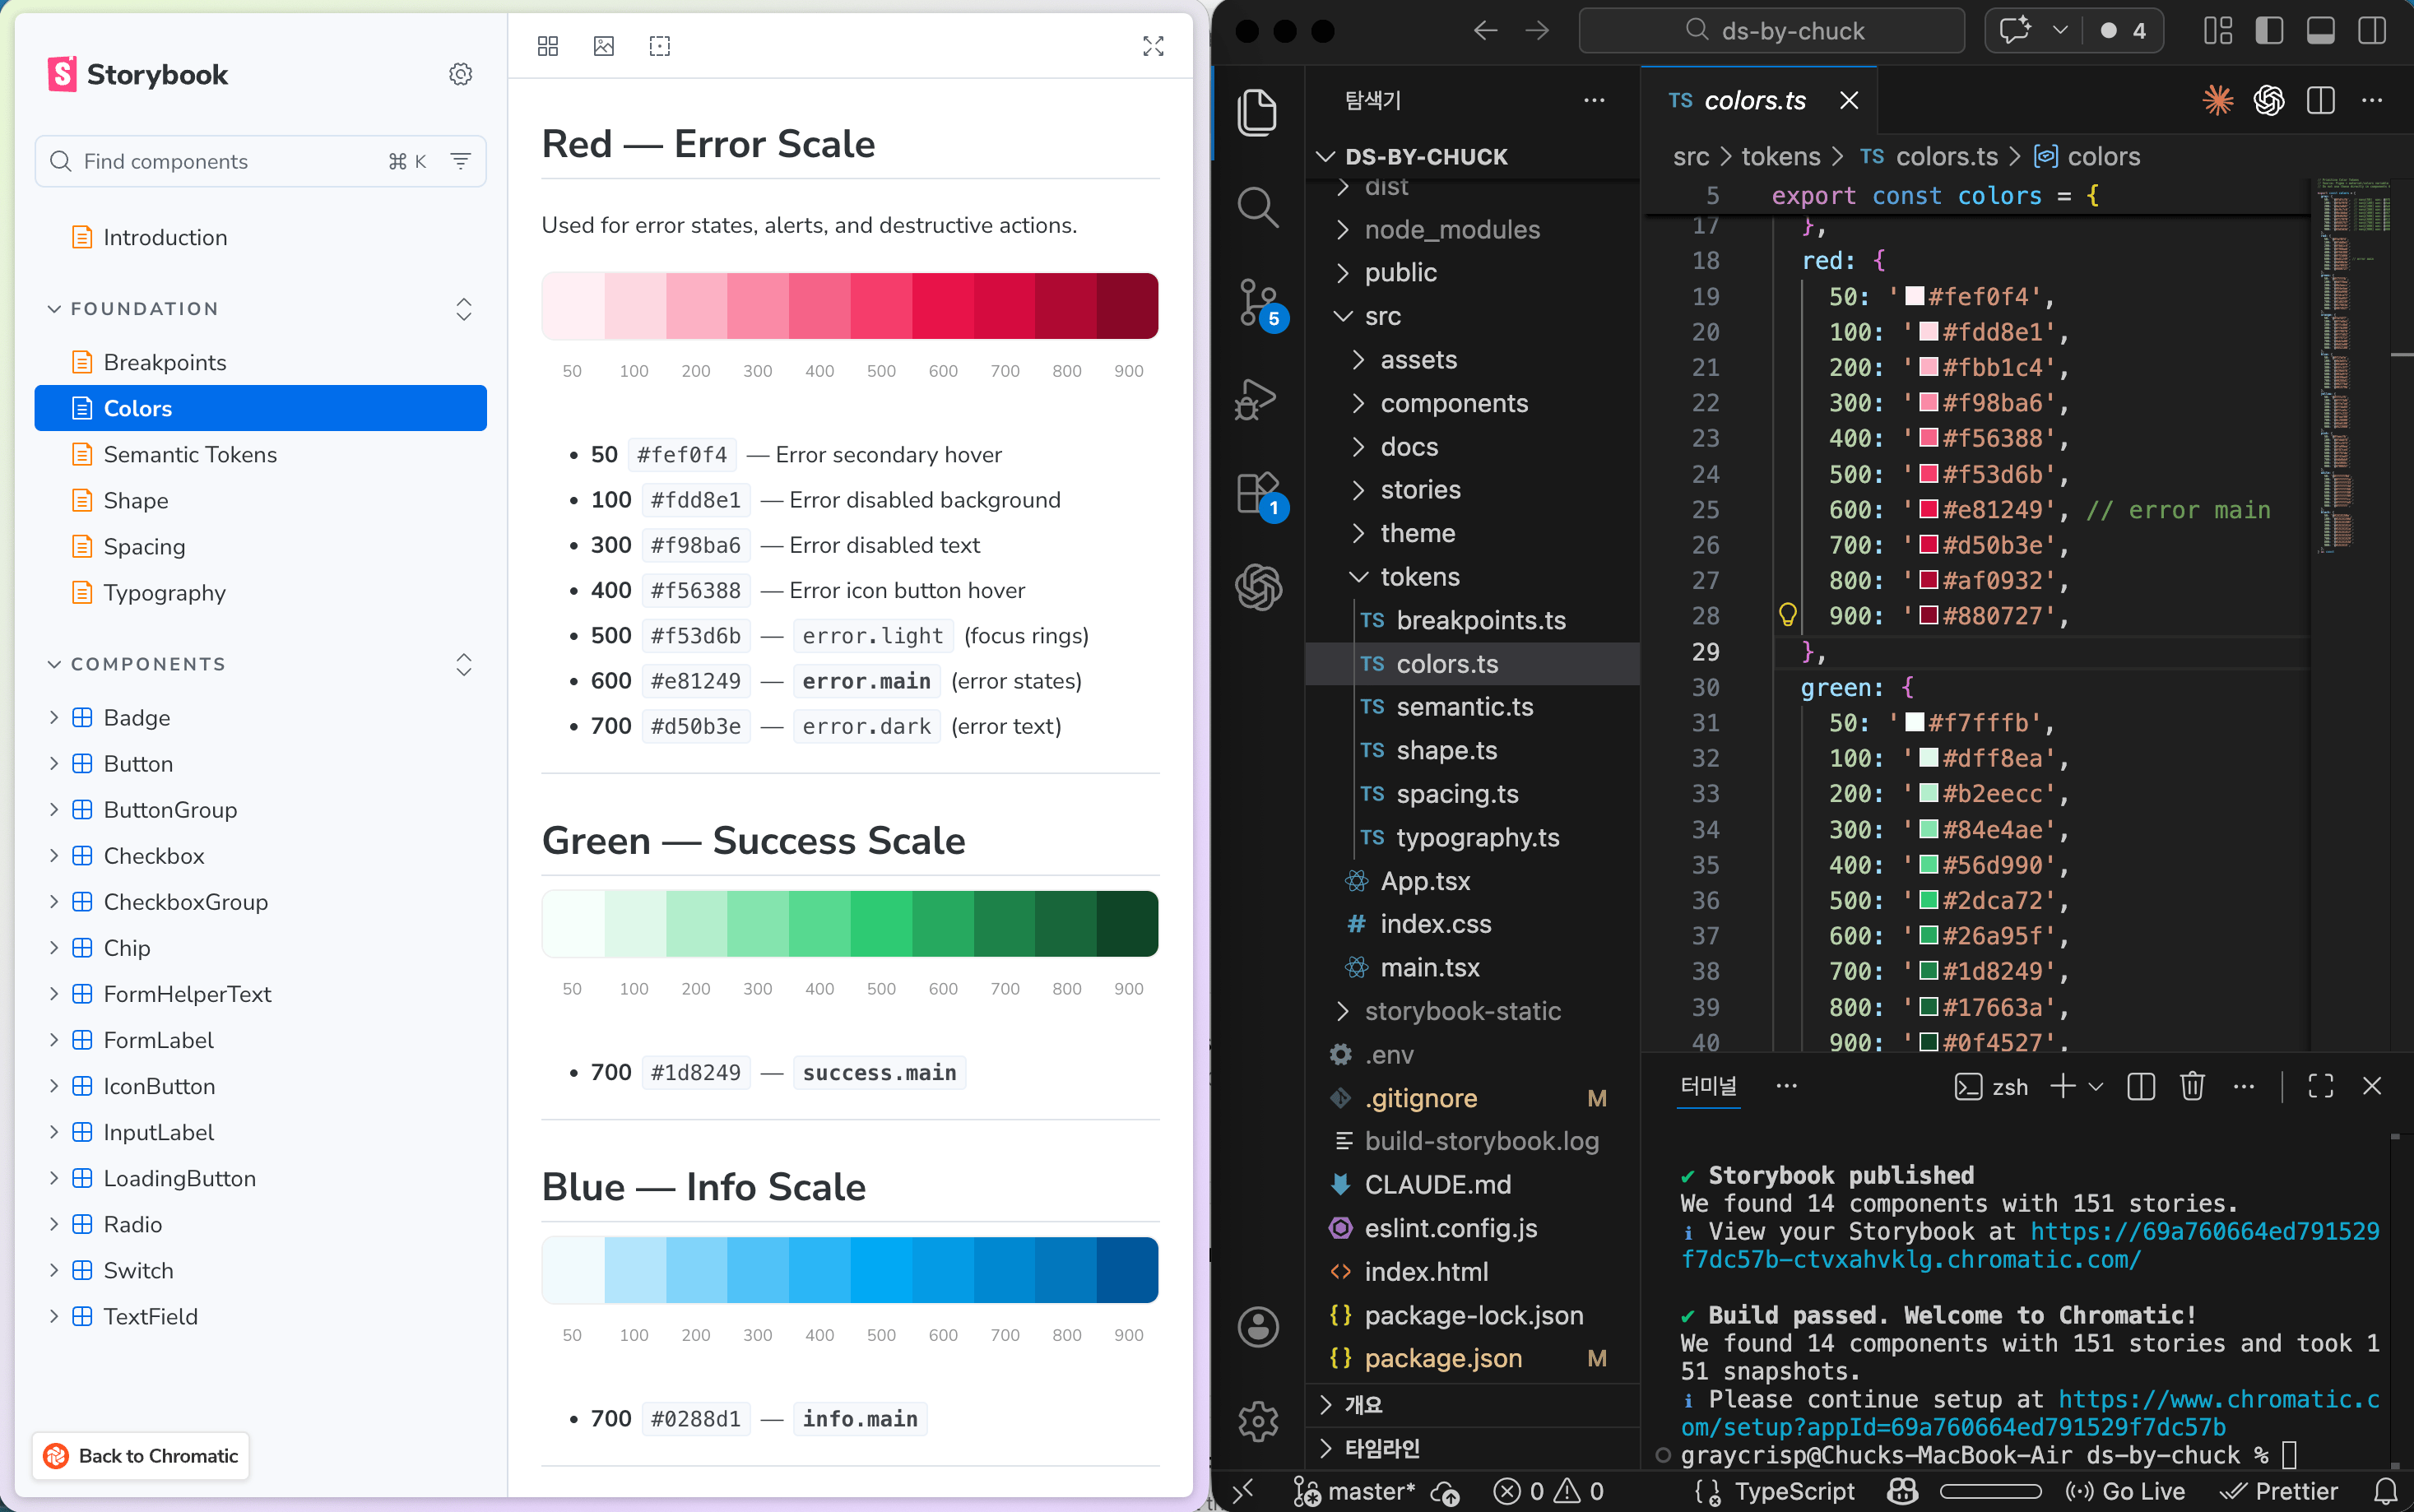Collapse the FOUNDATION section
2414x1512 pixels.
click(54, 309)
